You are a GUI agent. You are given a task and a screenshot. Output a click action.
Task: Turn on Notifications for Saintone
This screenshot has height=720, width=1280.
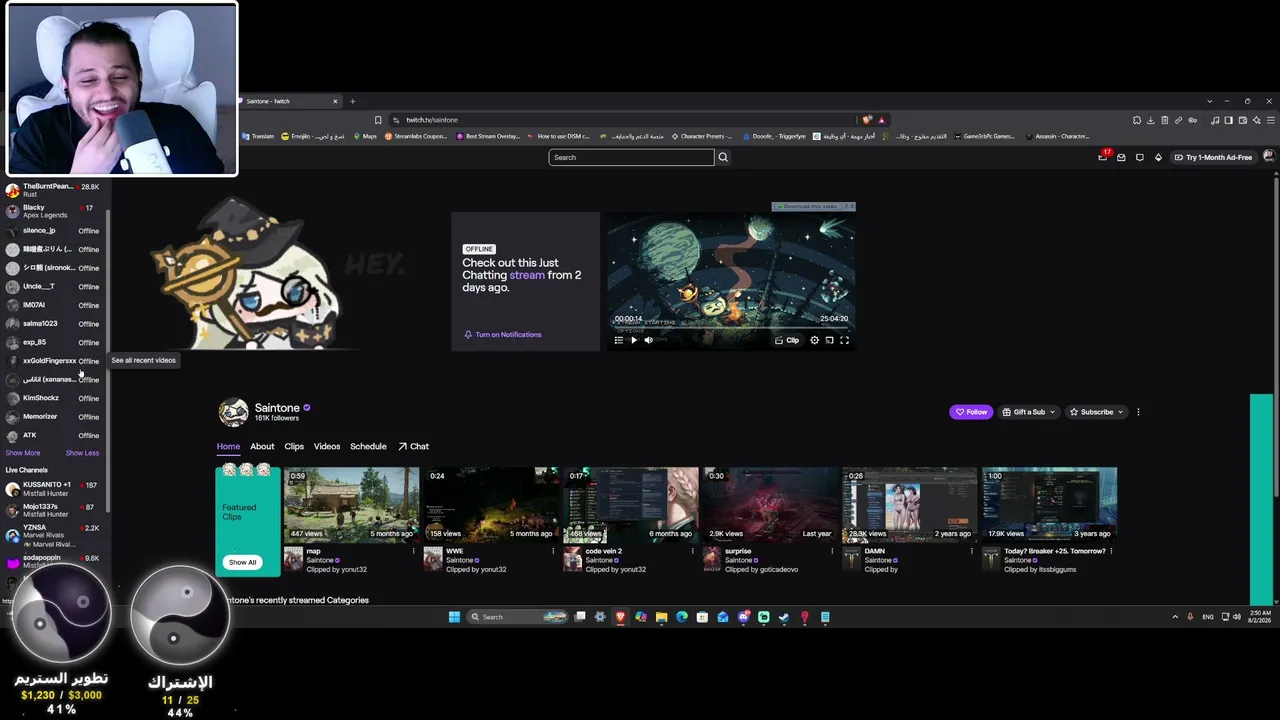(502, 335)
